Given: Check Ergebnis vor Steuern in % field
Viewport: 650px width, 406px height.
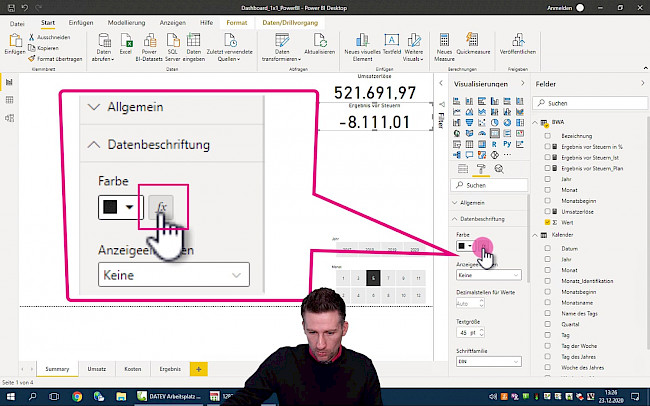Looking at the screenshot, I should click(548, 147).
